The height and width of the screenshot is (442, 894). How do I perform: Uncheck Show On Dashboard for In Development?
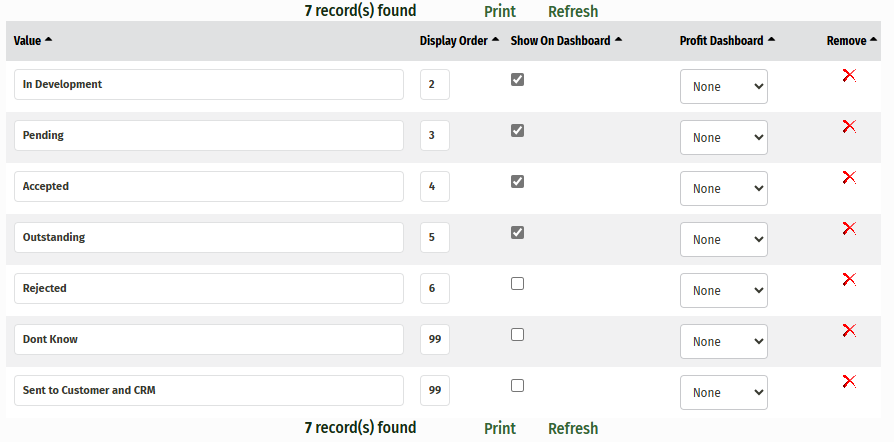pyautogui.click(x=517, y=80)
